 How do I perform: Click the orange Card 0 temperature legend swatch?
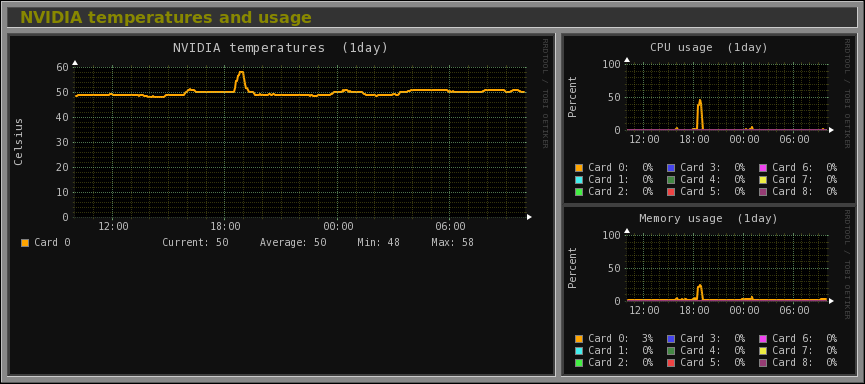[x=25, y=243]
